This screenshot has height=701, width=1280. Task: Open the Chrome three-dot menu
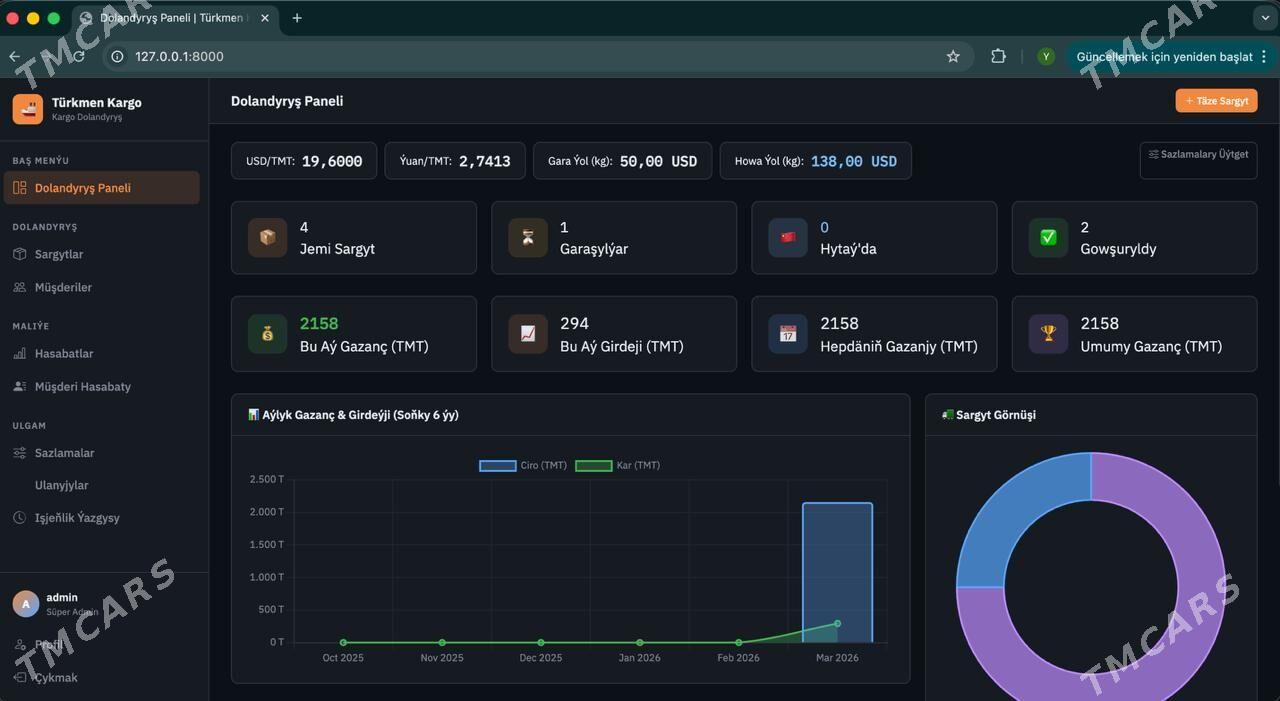(1264, 57)
